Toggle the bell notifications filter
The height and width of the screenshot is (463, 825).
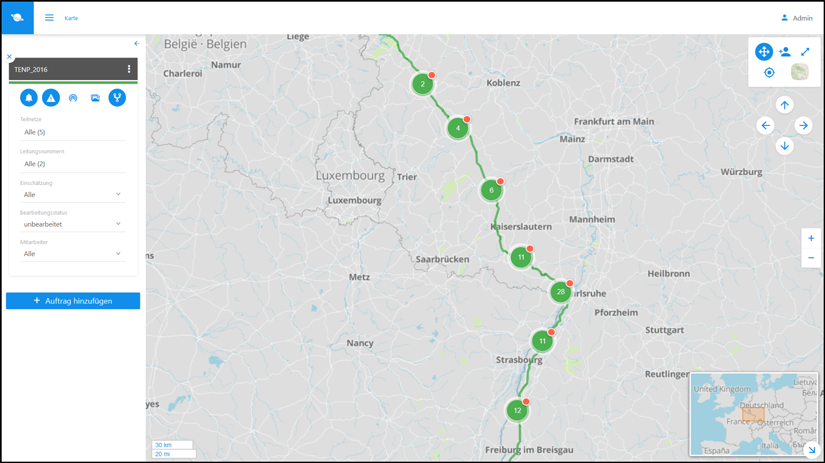(x=29, y=97)
